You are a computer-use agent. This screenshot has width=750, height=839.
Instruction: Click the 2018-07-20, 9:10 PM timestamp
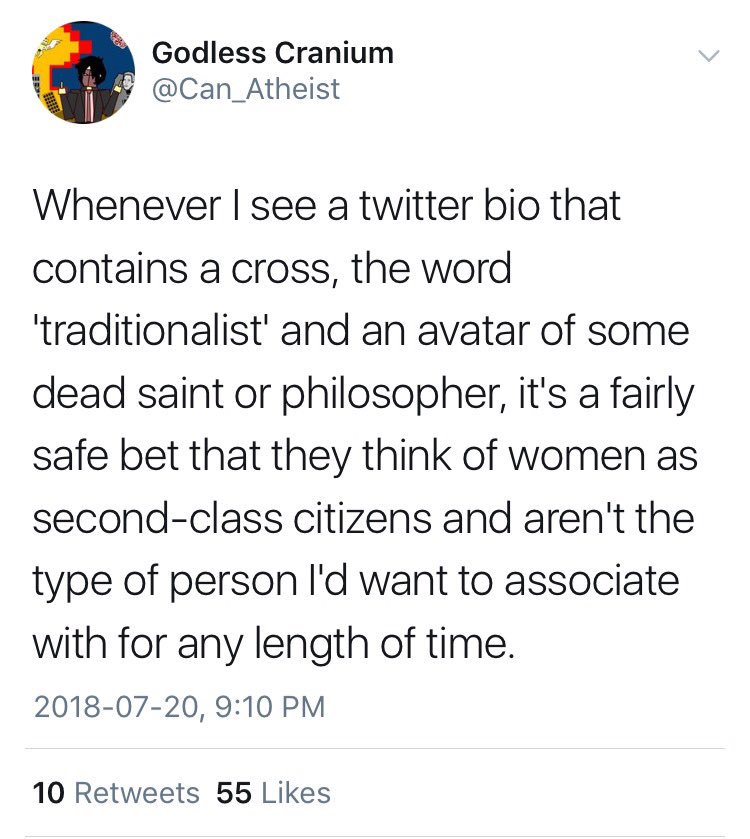pos(179,706)
